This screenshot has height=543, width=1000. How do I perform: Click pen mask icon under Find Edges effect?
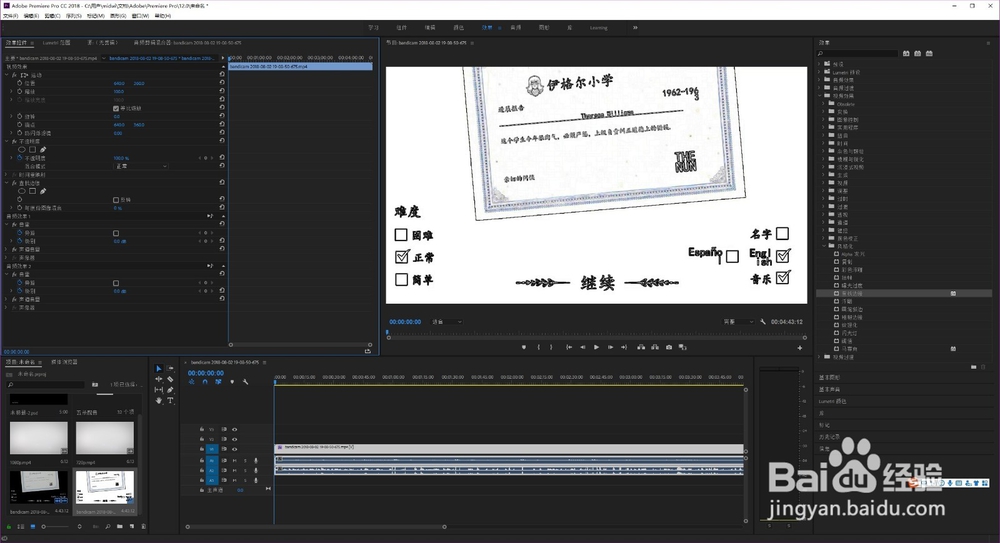[x=43, y=191]
